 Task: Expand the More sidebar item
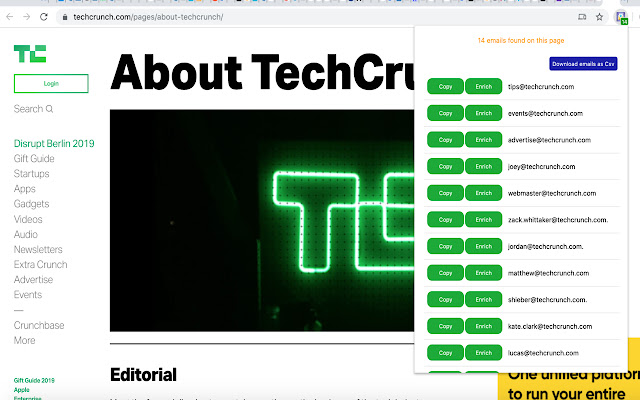tap(24, 340)
